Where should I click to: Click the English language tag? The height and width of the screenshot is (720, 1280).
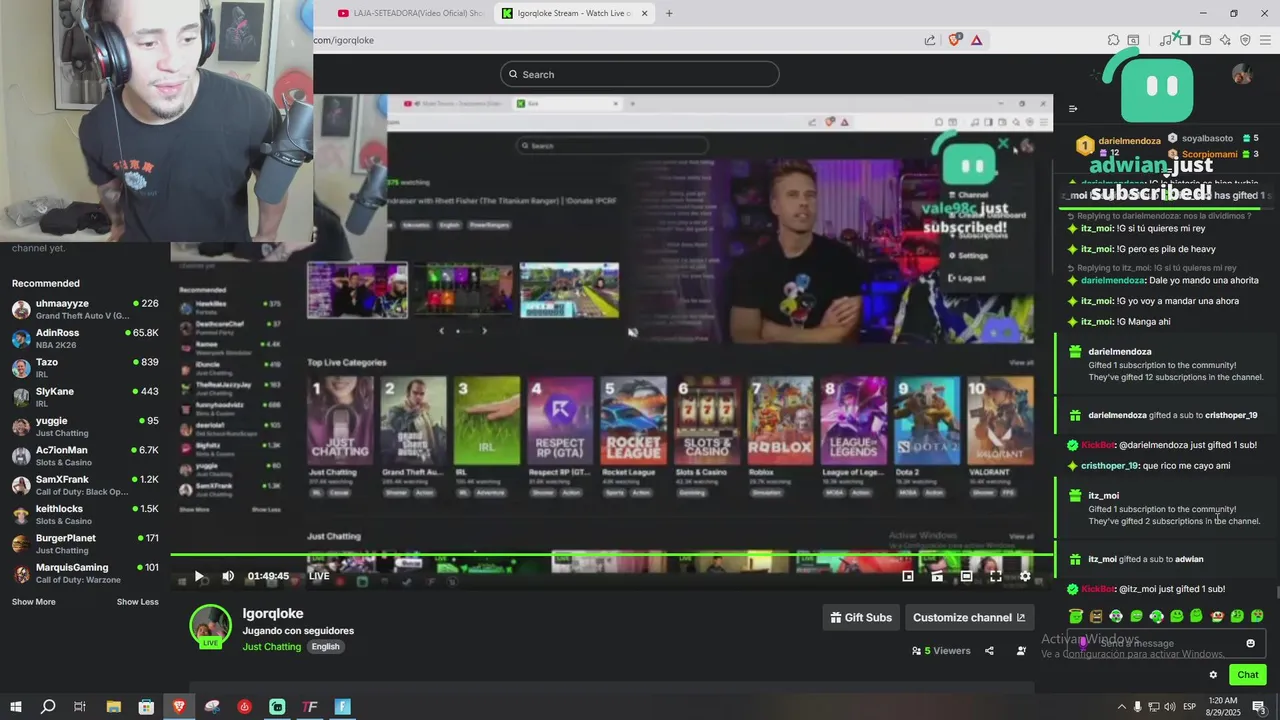point(325,647)
